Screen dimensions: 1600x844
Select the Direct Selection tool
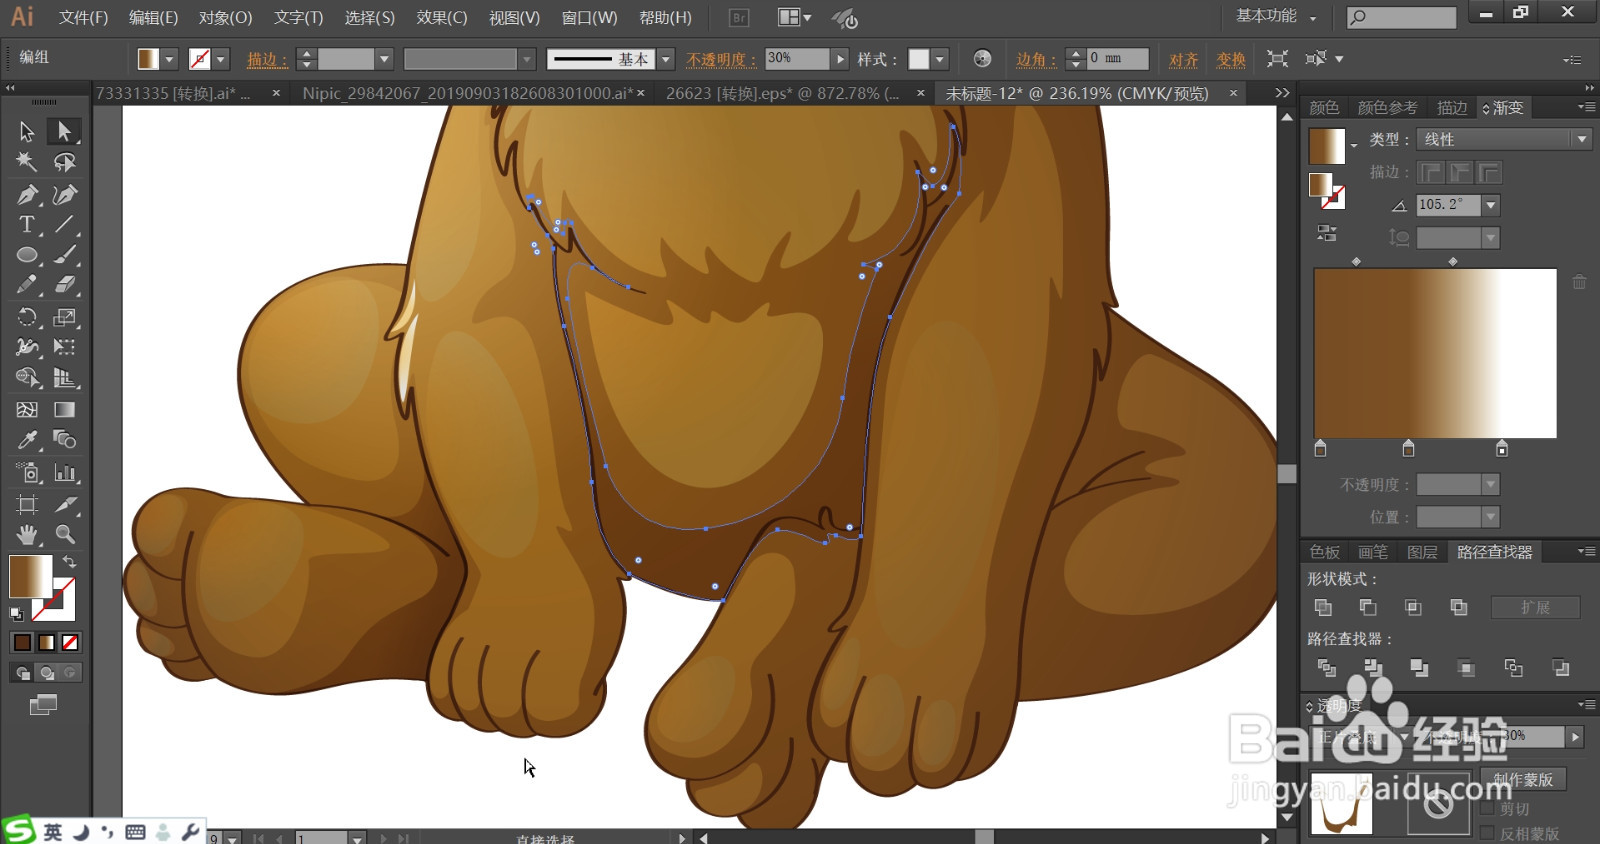tap(64, 131)
